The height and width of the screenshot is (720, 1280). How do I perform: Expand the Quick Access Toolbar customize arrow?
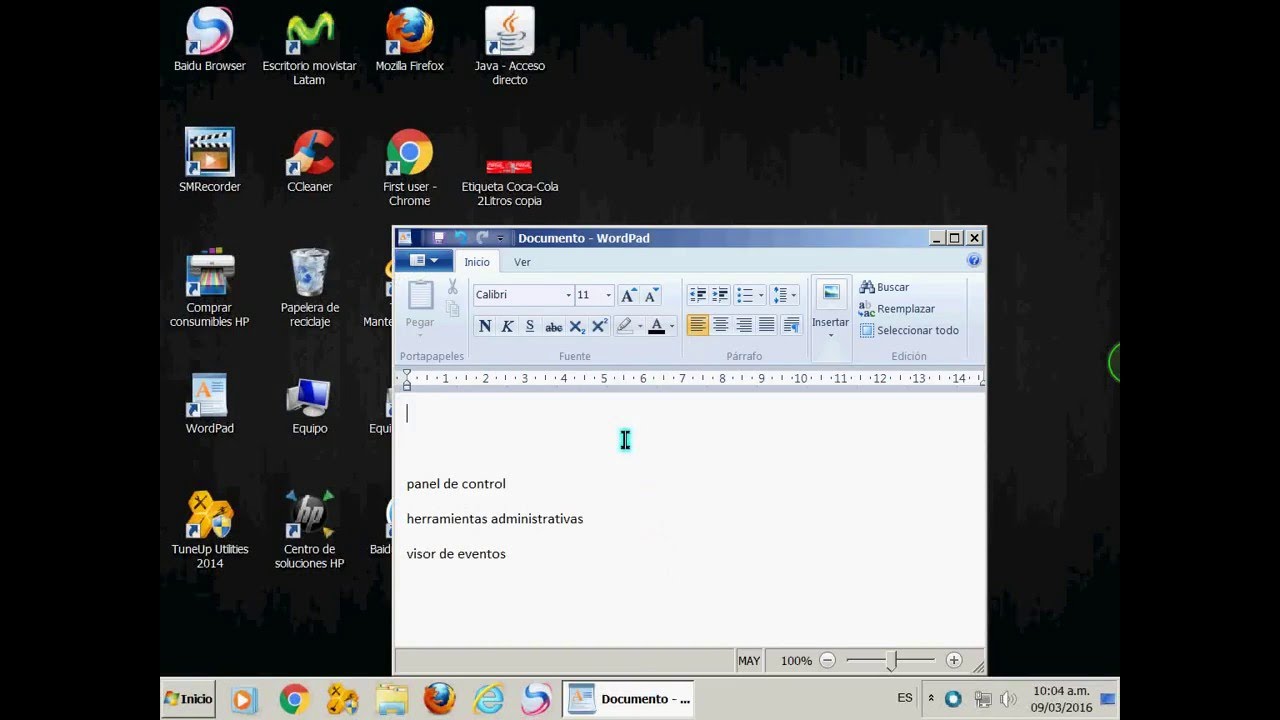pyautogui.click(x=501, y=238)
